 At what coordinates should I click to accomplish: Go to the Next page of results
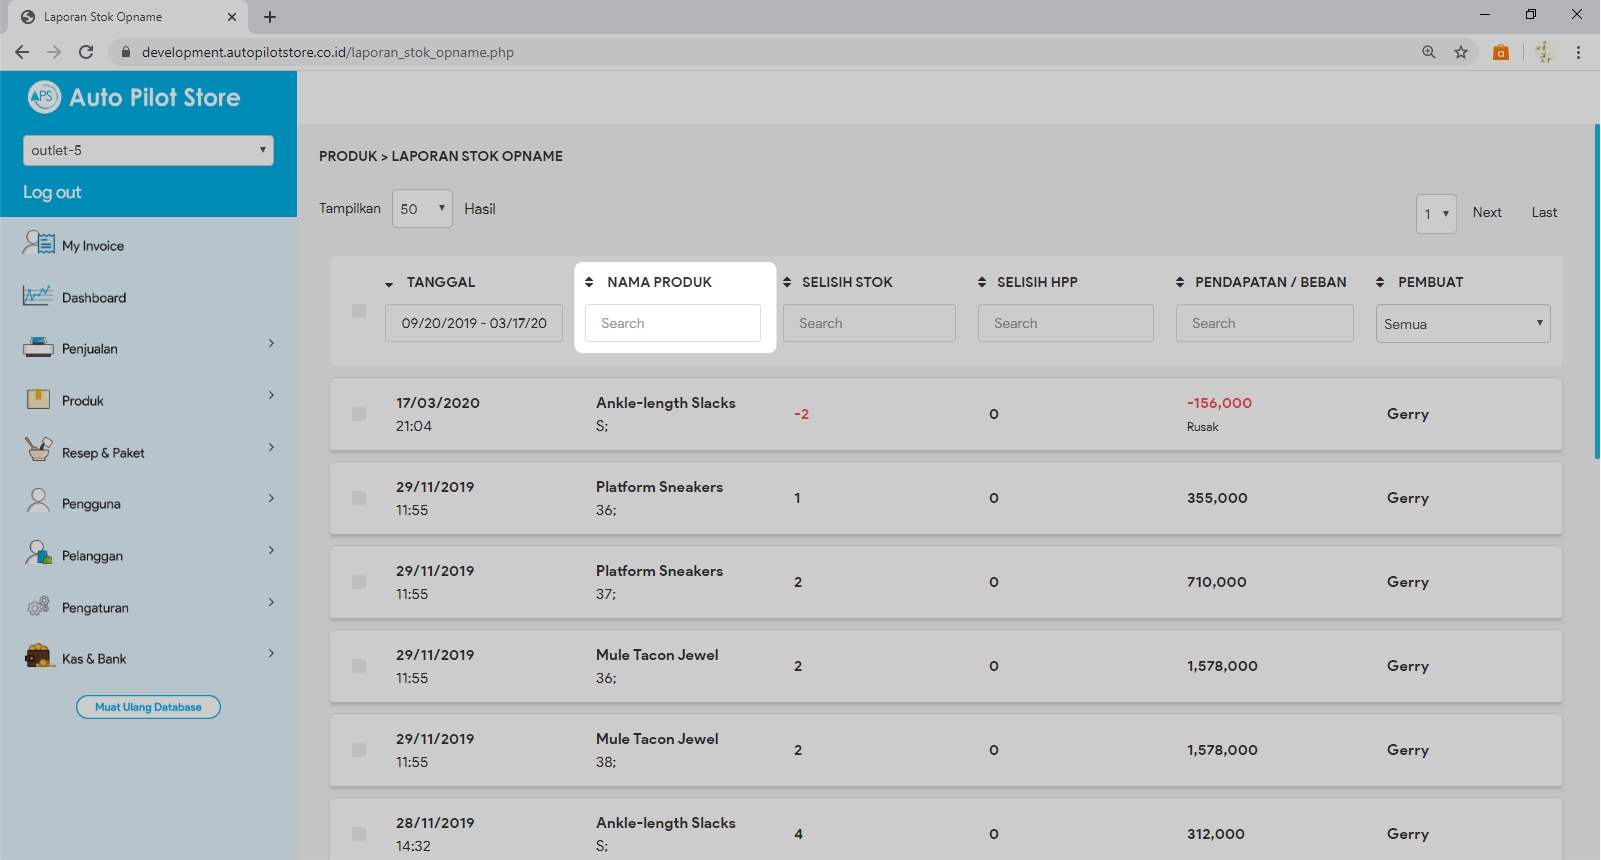pos(1486,212)
